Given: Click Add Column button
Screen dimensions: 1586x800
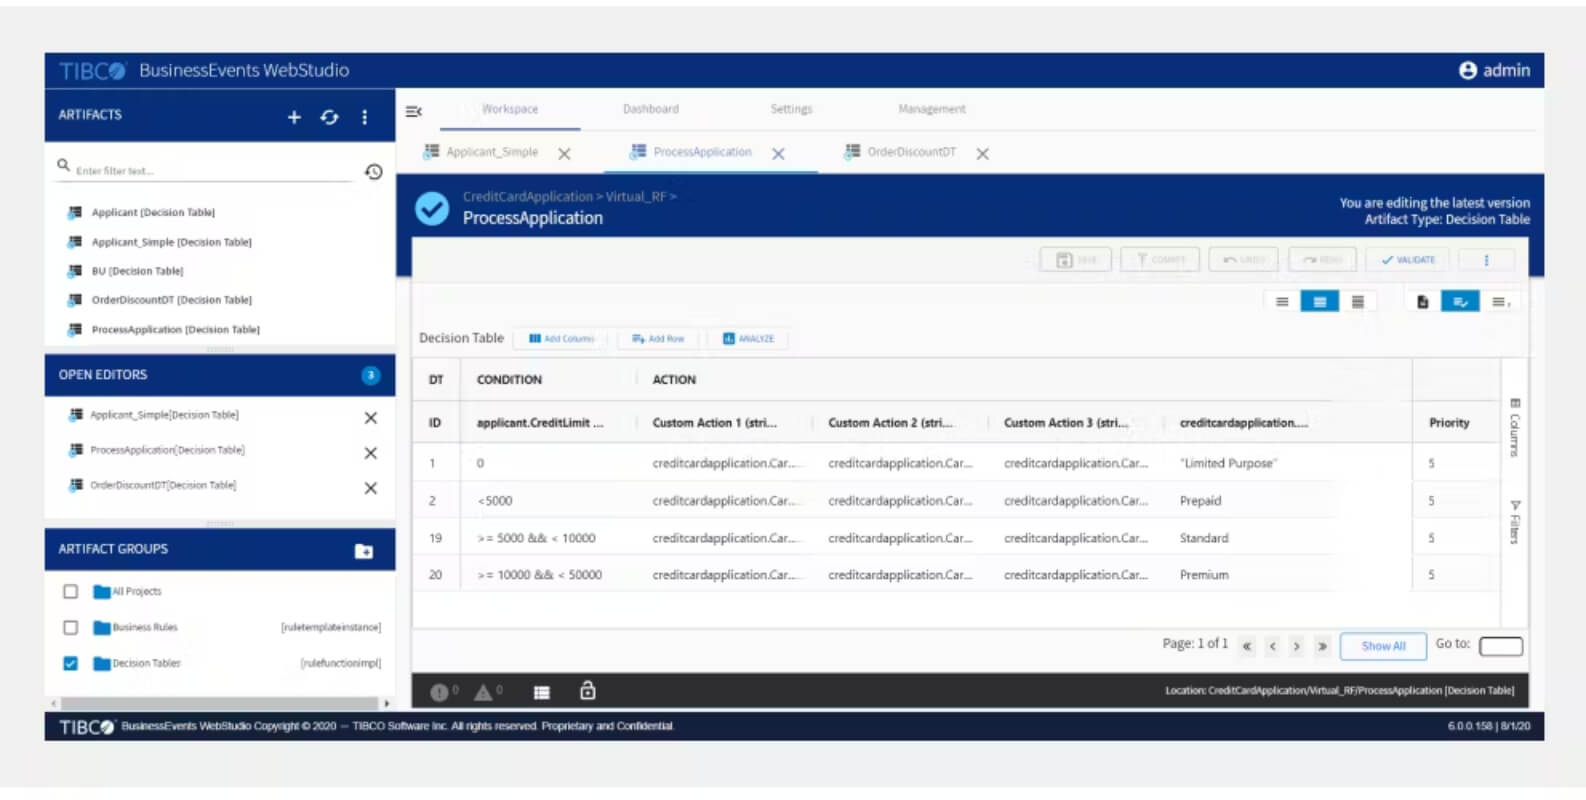Looking at the screenshot, I should 561,339.
